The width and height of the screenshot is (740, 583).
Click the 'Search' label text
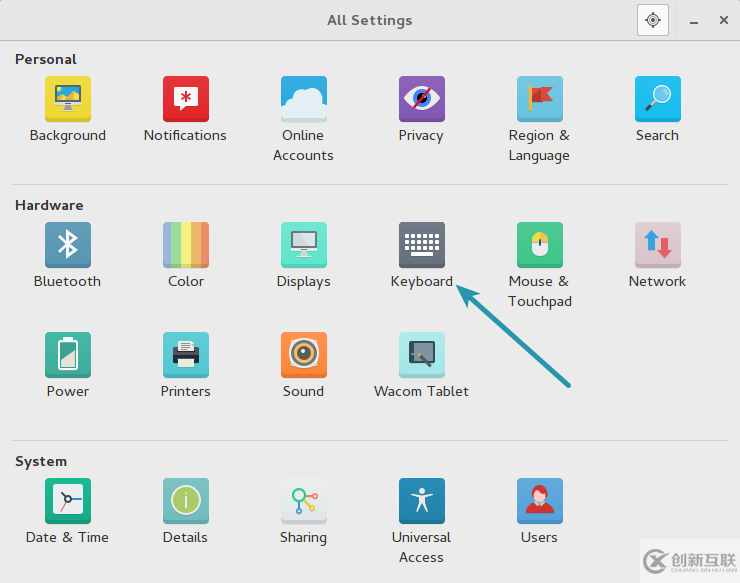657,135
